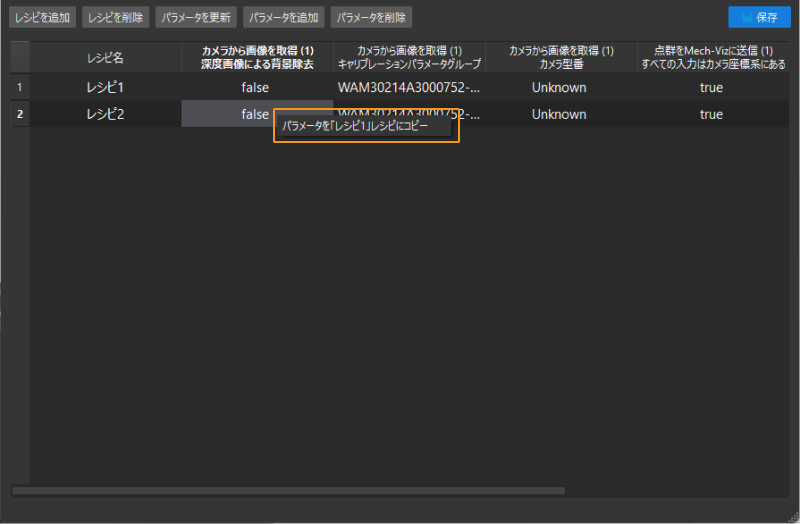The image size is (800, 524).
Task: Click the カメラ型番 column header
Action: [x=561, y=58]
